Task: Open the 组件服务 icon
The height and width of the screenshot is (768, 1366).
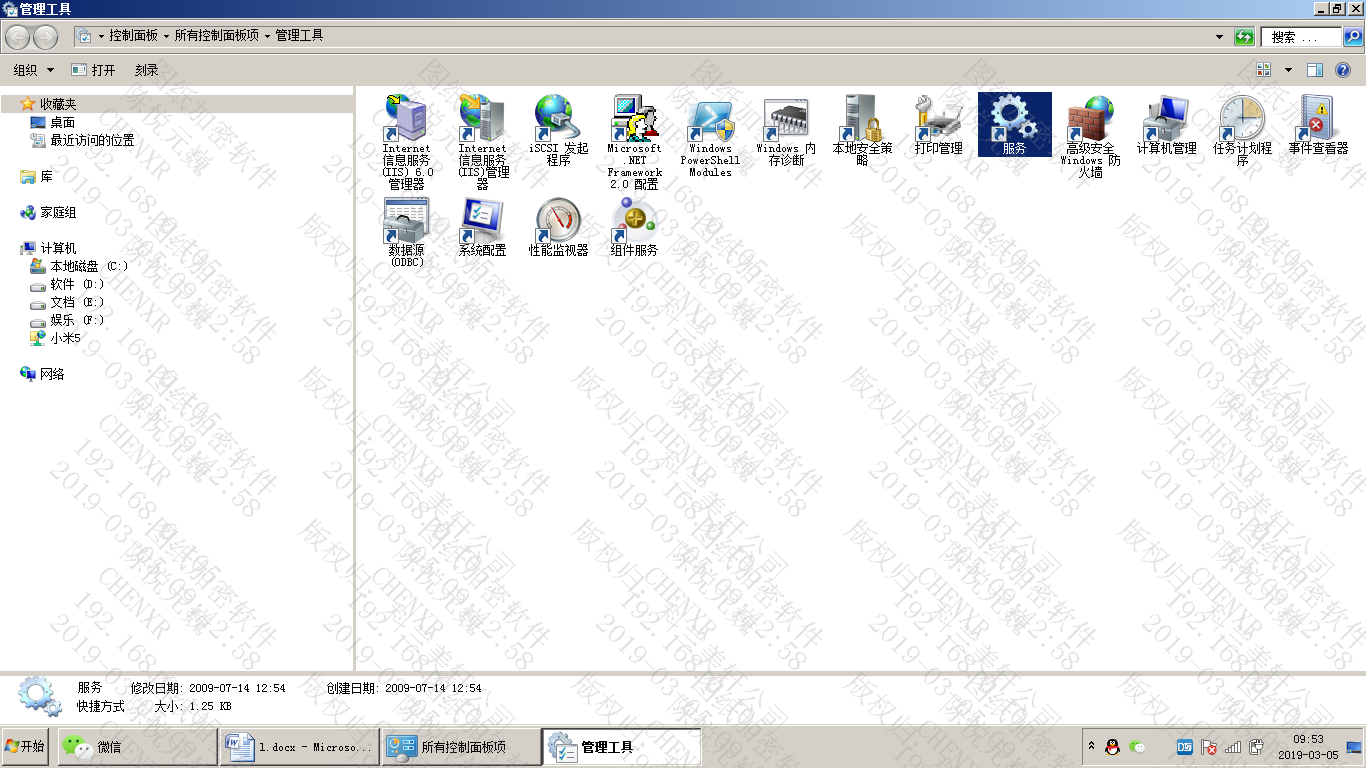Action: 634,222
